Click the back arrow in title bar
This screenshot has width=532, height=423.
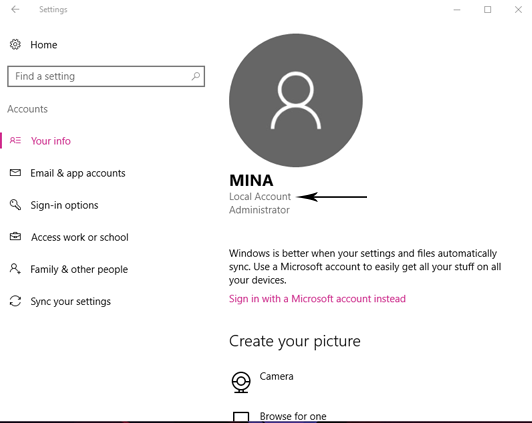(15, 9)
